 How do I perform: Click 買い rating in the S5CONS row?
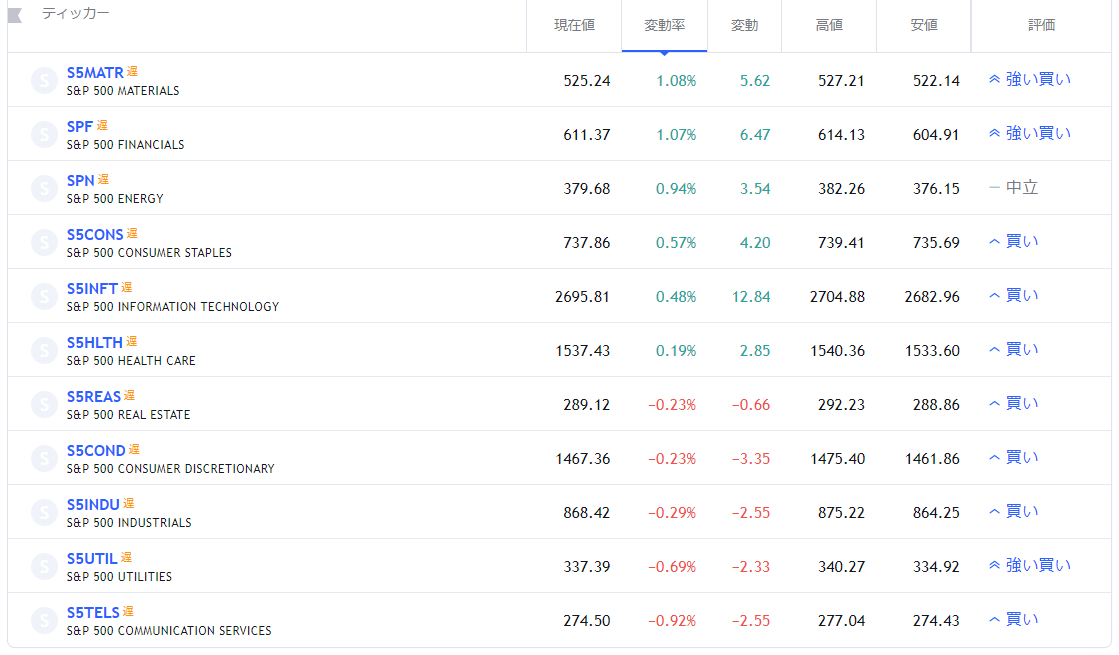click(x=1013, y=242)
